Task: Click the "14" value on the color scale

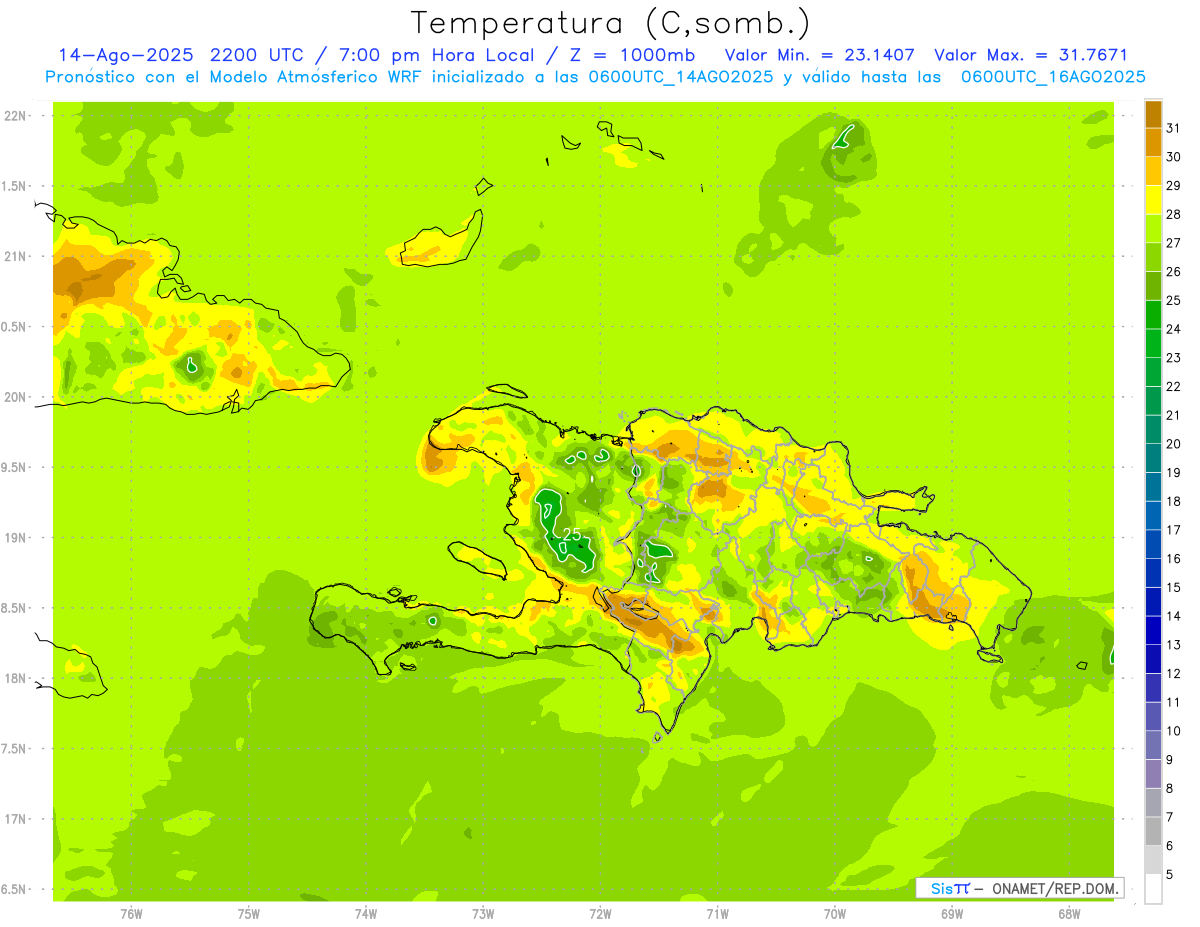Action: (1174, 616)
